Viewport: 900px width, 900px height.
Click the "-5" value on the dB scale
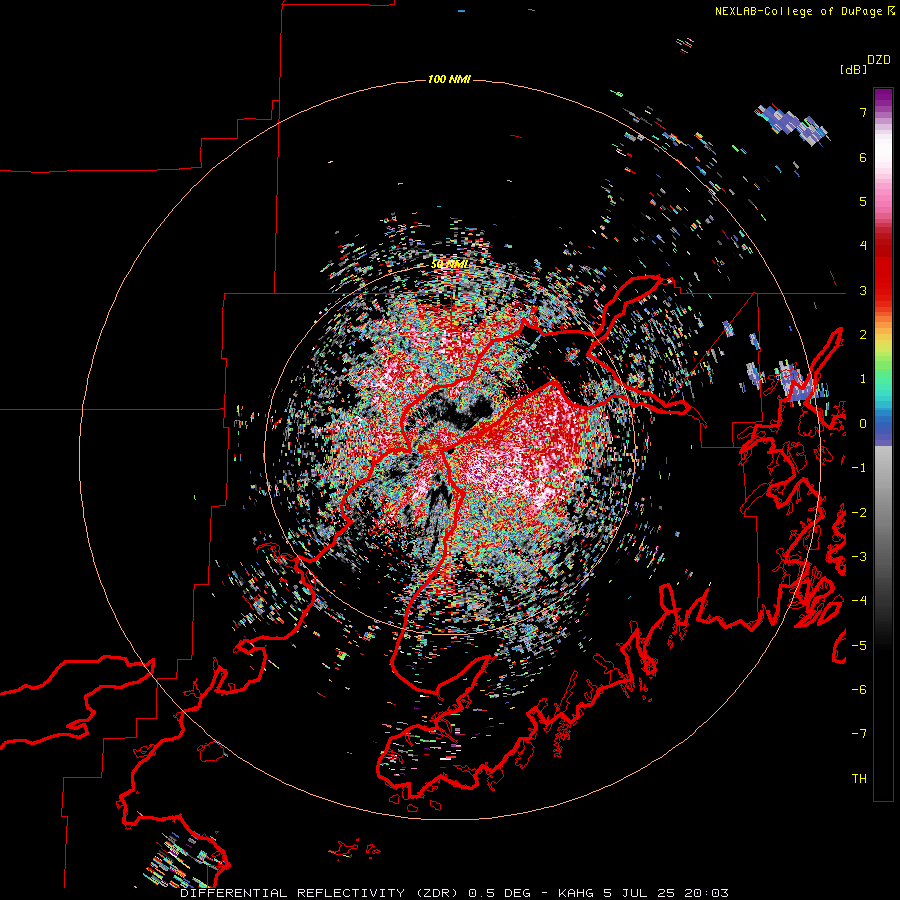[859, 645]
